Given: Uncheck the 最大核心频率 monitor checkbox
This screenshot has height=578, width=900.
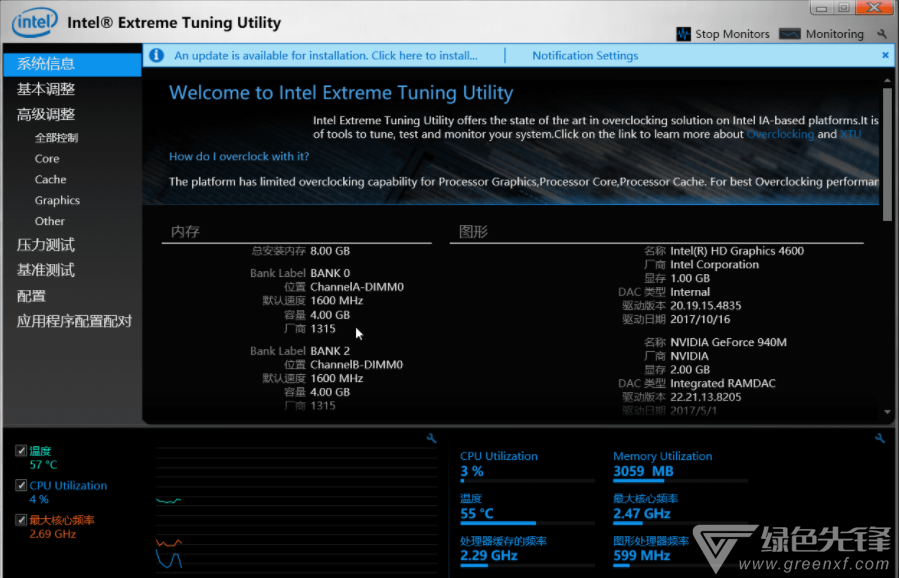Looking at the screenshot, I should 21,520.
